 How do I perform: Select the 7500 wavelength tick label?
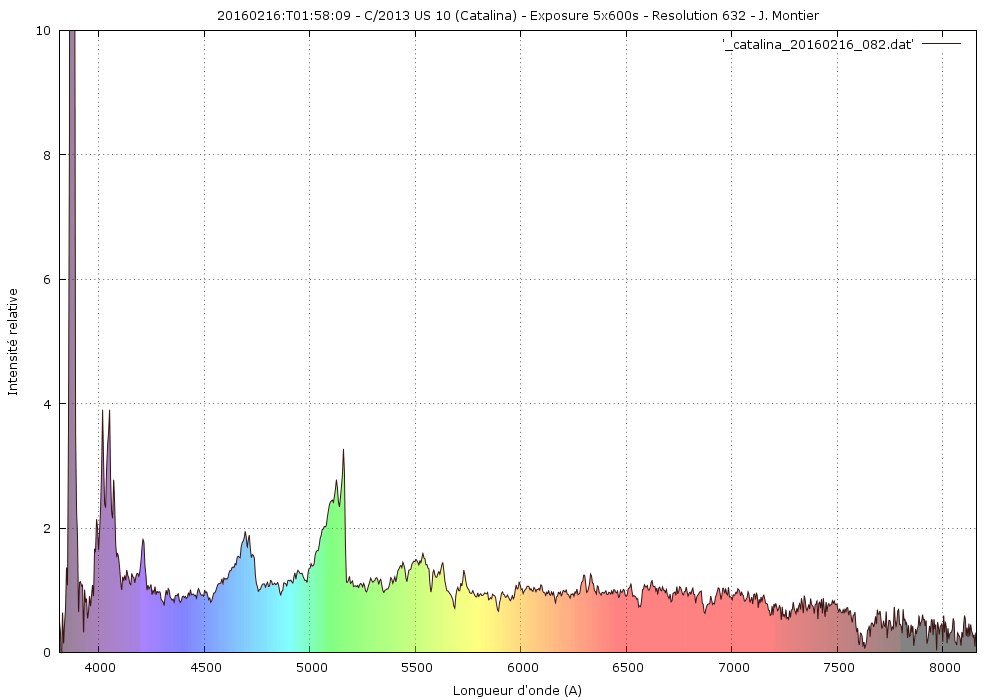point(838,667)
